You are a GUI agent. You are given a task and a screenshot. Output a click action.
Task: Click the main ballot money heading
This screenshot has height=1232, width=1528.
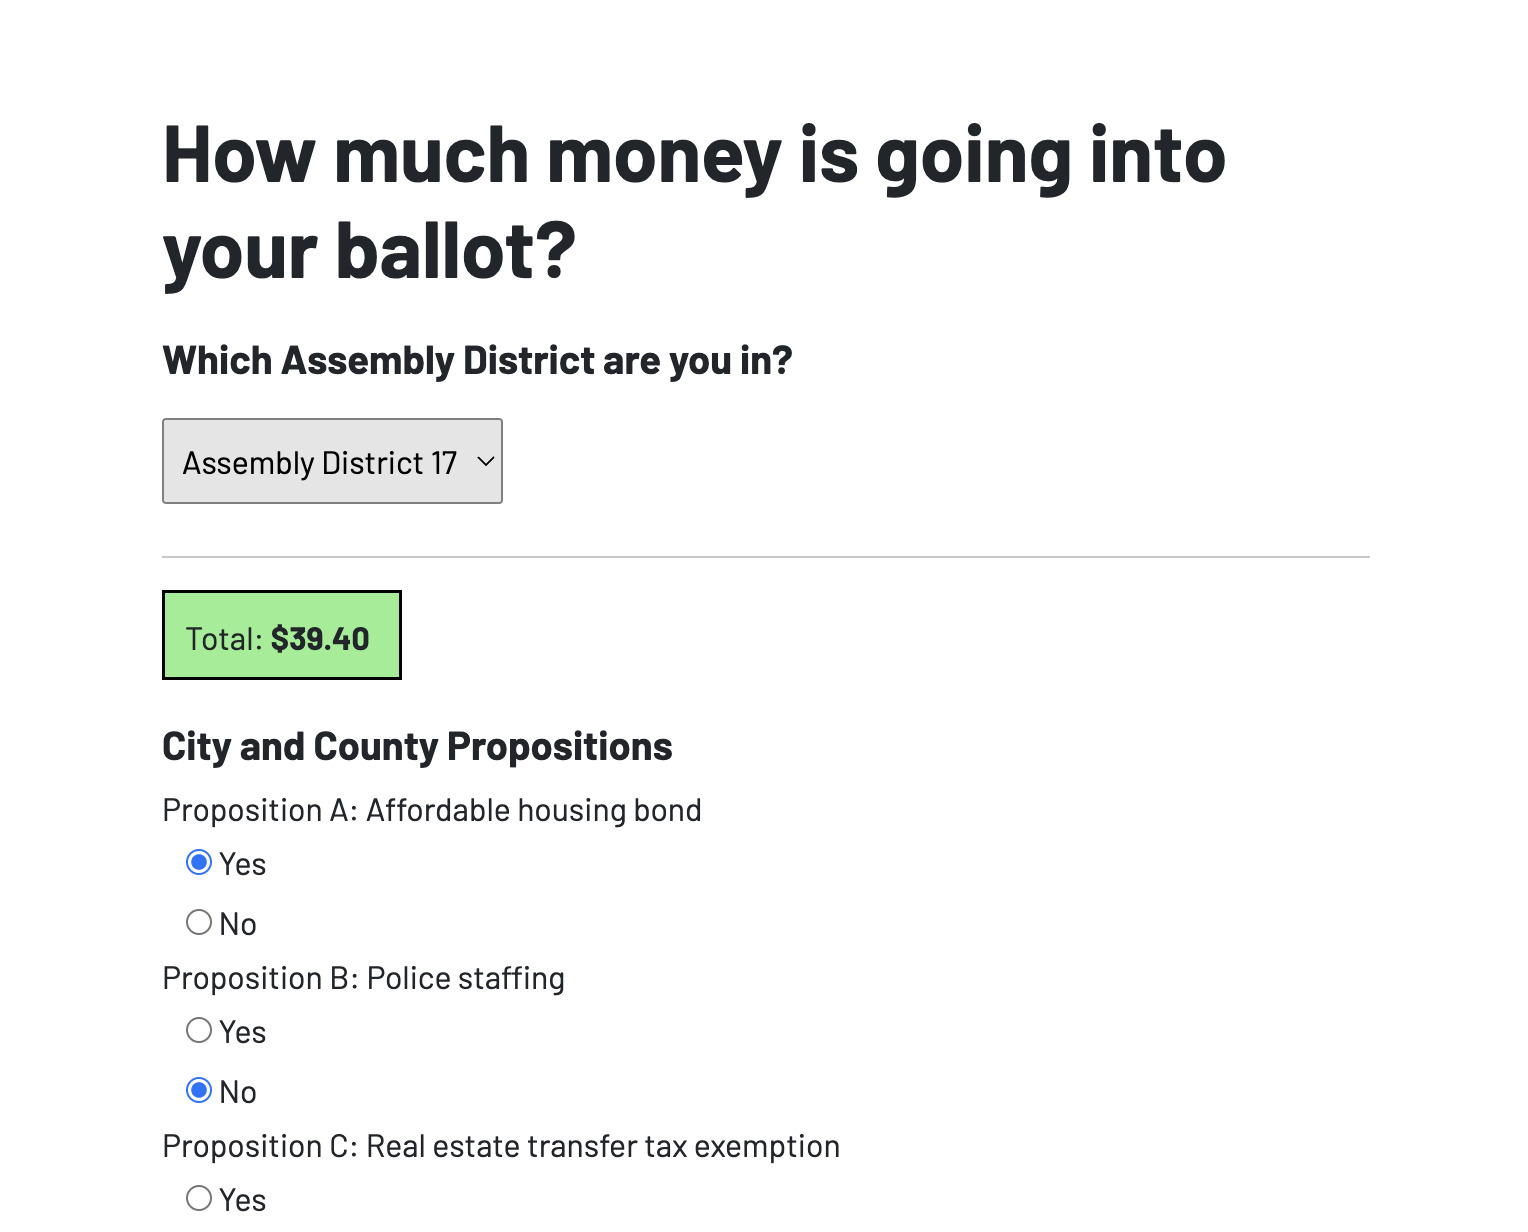pyautogui.click(x=694, y=203)
